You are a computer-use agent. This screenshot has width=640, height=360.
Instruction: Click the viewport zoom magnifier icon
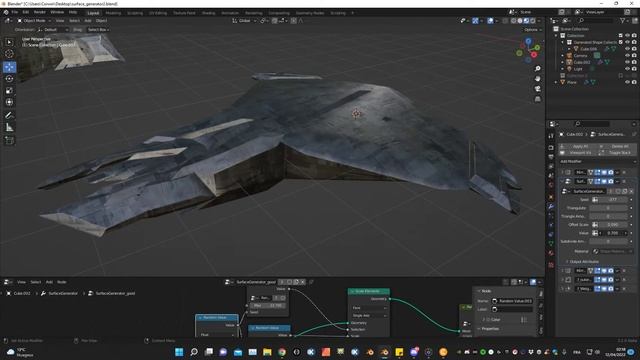[538, 69]
